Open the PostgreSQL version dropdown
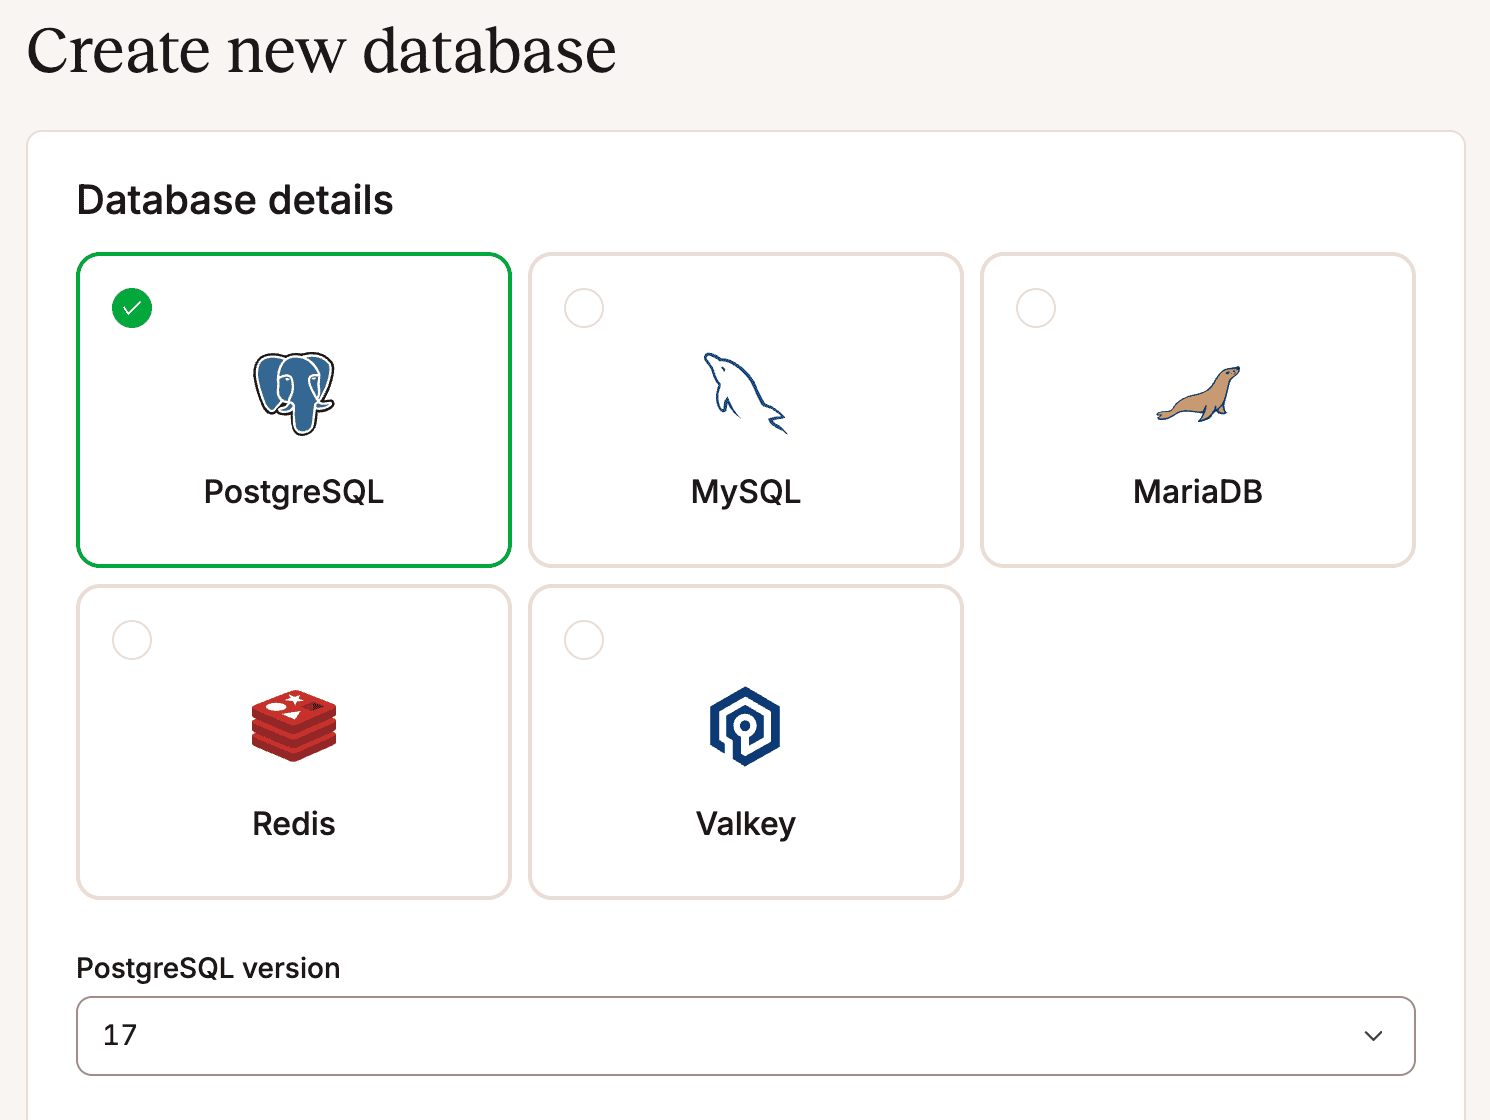Image resolution: width=1490 pixels, height=1120 pixels. pyautogui.click(x=746, y=1036)
